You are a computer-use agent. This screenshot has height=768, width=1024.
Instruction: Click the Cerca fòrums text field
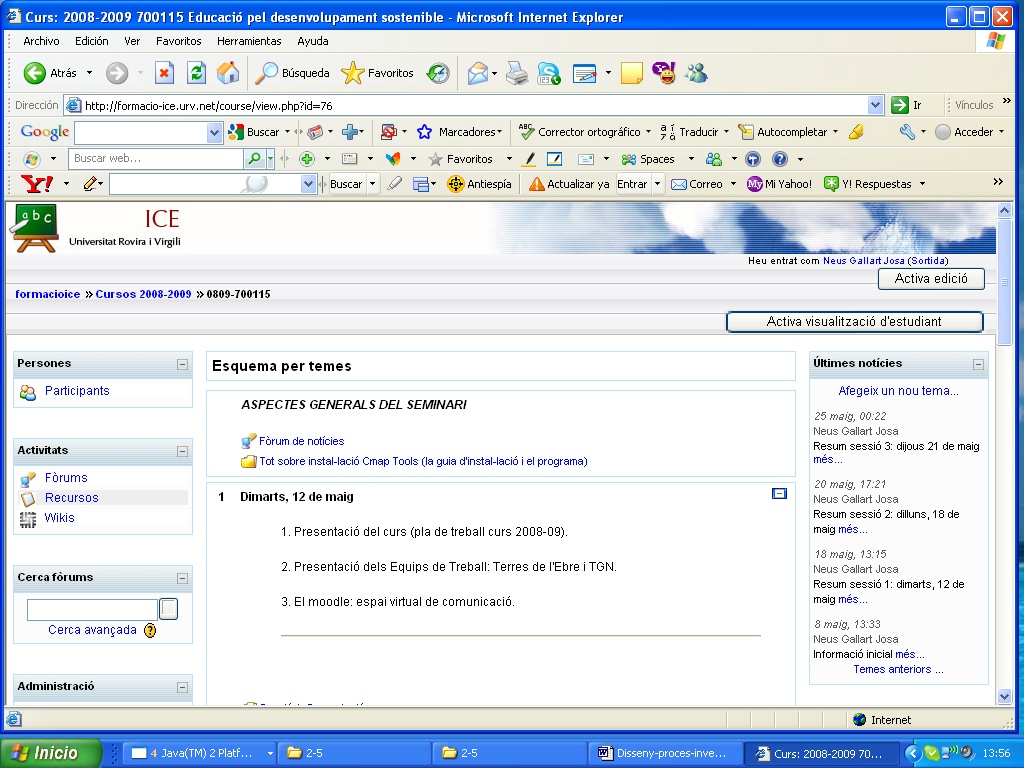tap(92, 609)
